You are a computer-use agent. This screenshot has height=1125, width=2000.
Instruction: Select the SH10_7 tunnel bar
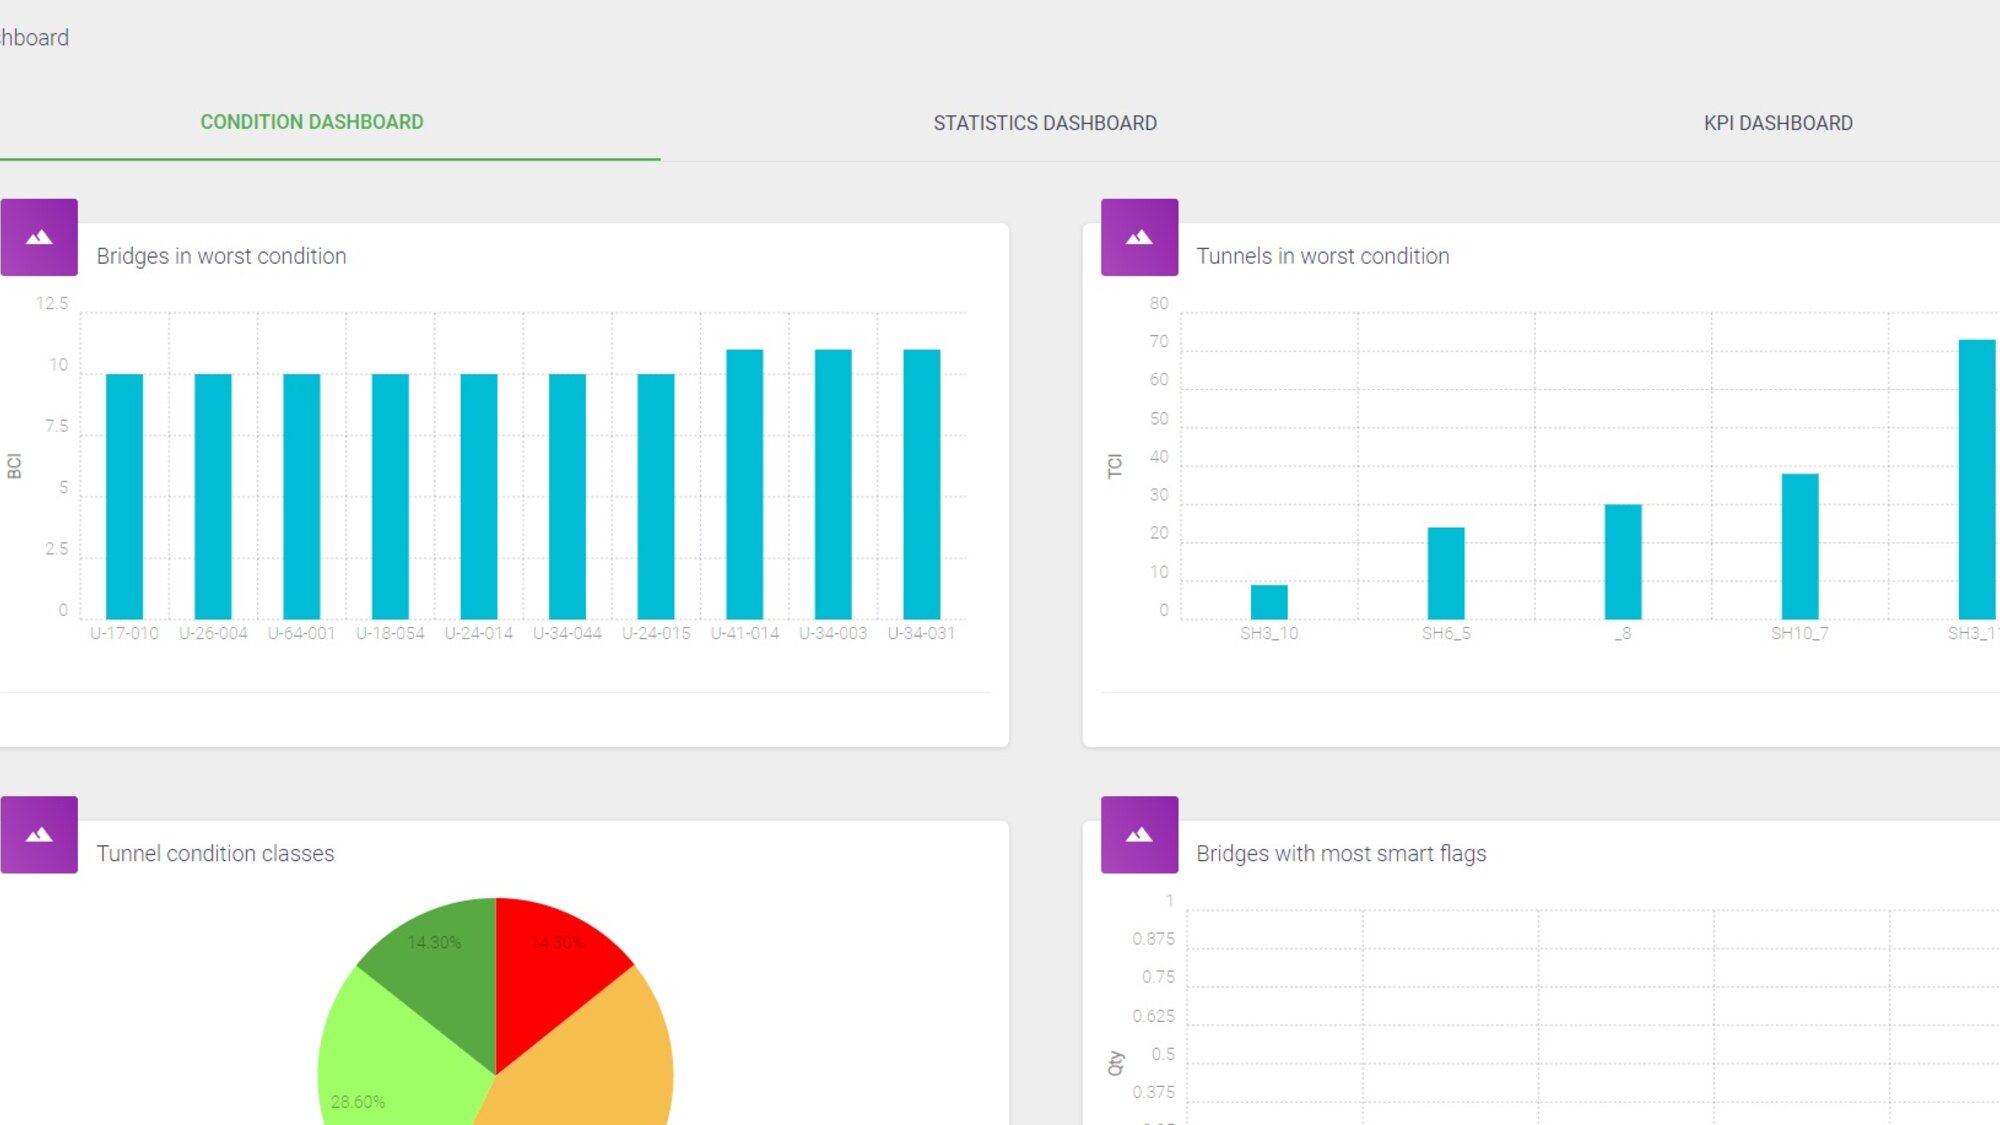1800,546
